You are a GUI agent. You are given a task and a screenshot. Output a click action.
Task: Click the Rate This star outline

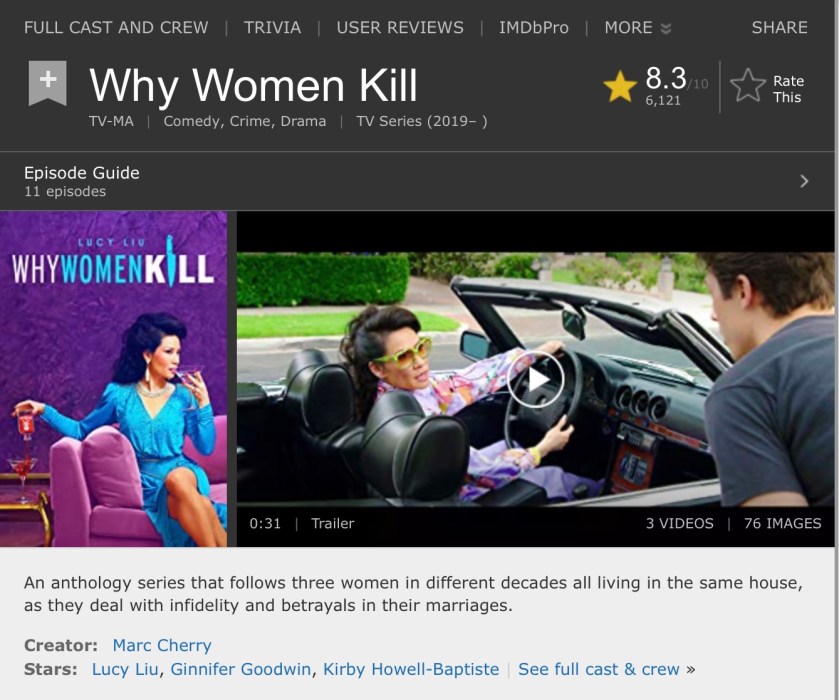748,86
